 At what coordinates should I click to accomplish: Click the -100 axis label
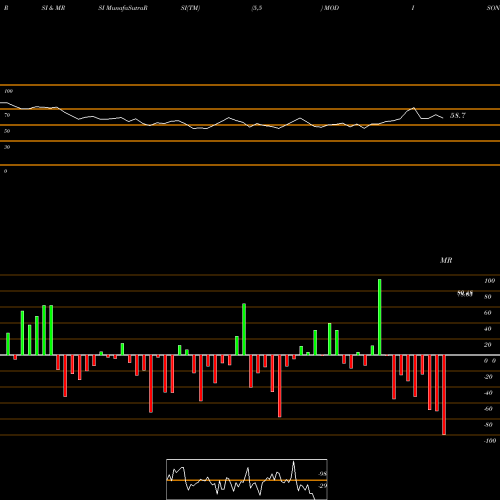click(x=490, y=441)
